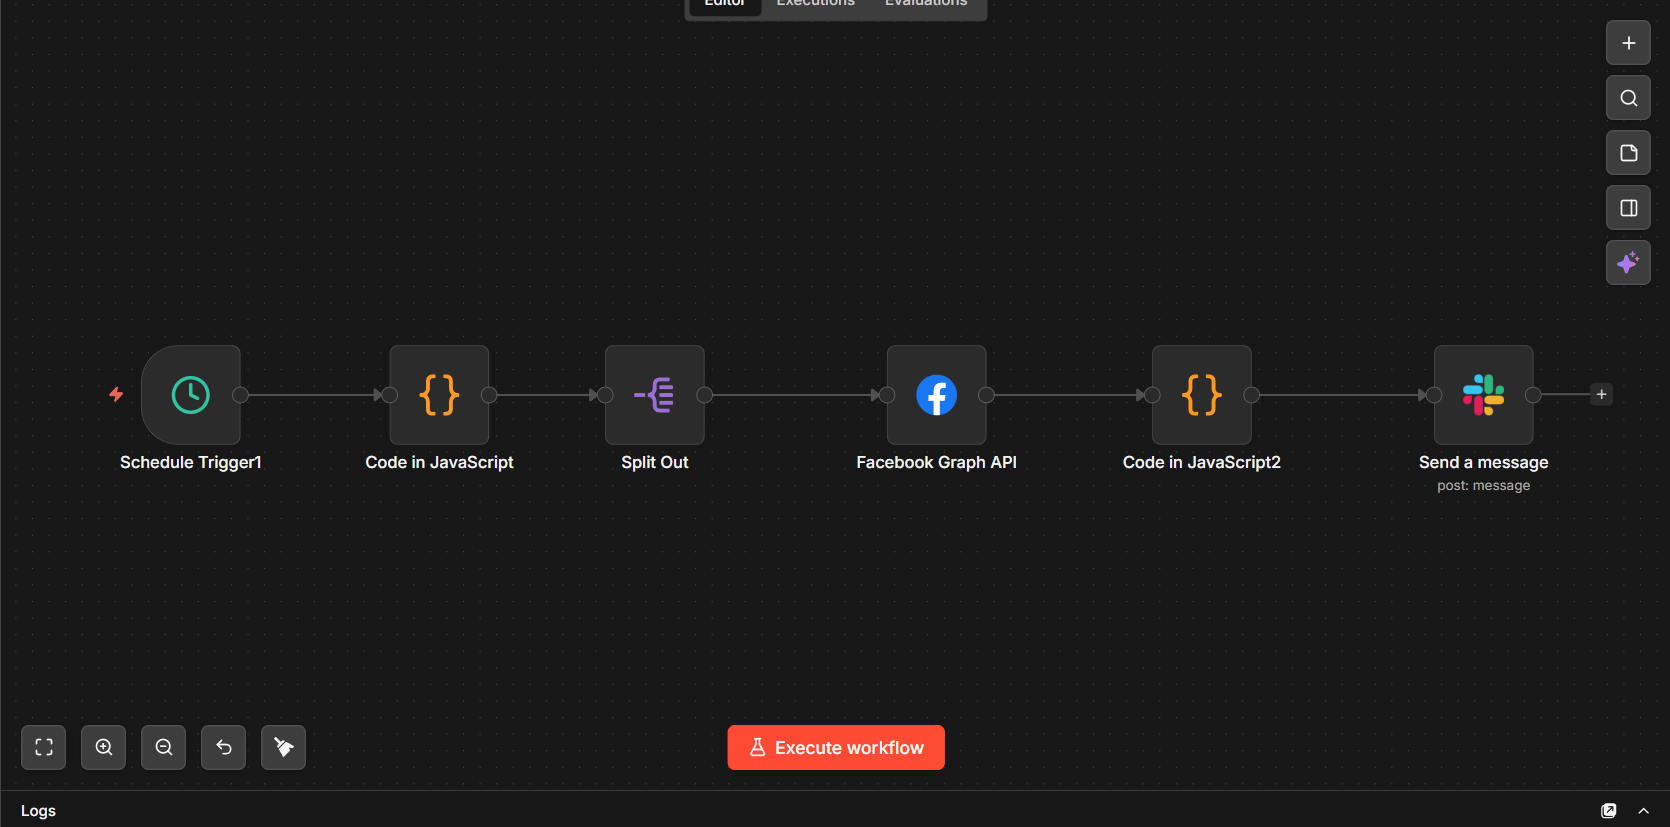1670x827 pixels.
Task: Click the Schedule Trigger1 clock node
Action: 191,395
